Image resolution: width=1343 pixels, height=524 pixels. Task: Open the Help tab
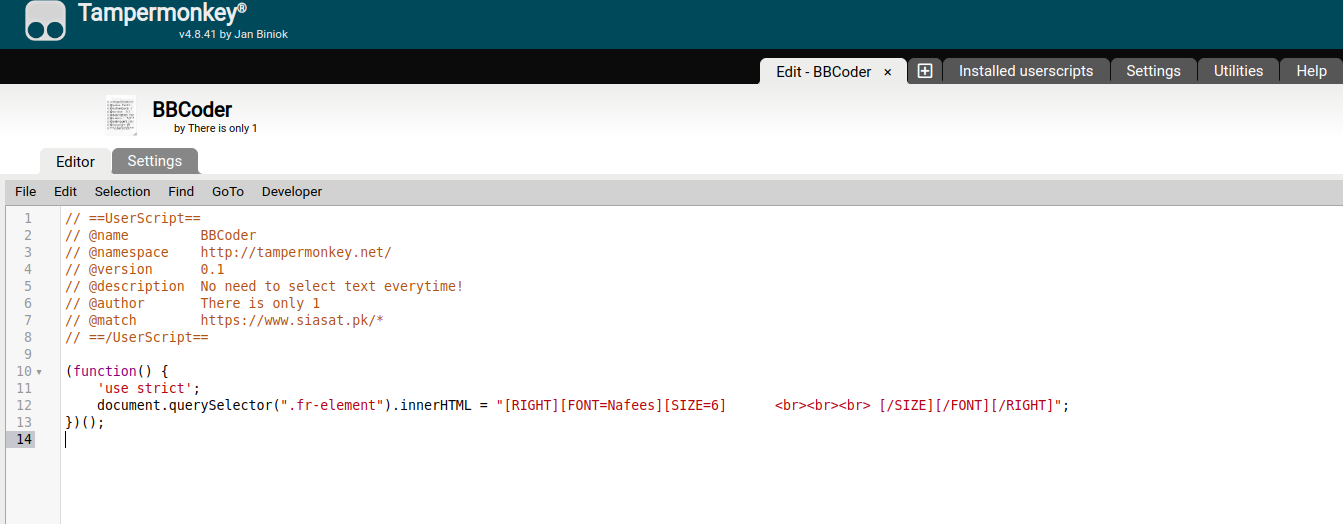click(1311, 71)
